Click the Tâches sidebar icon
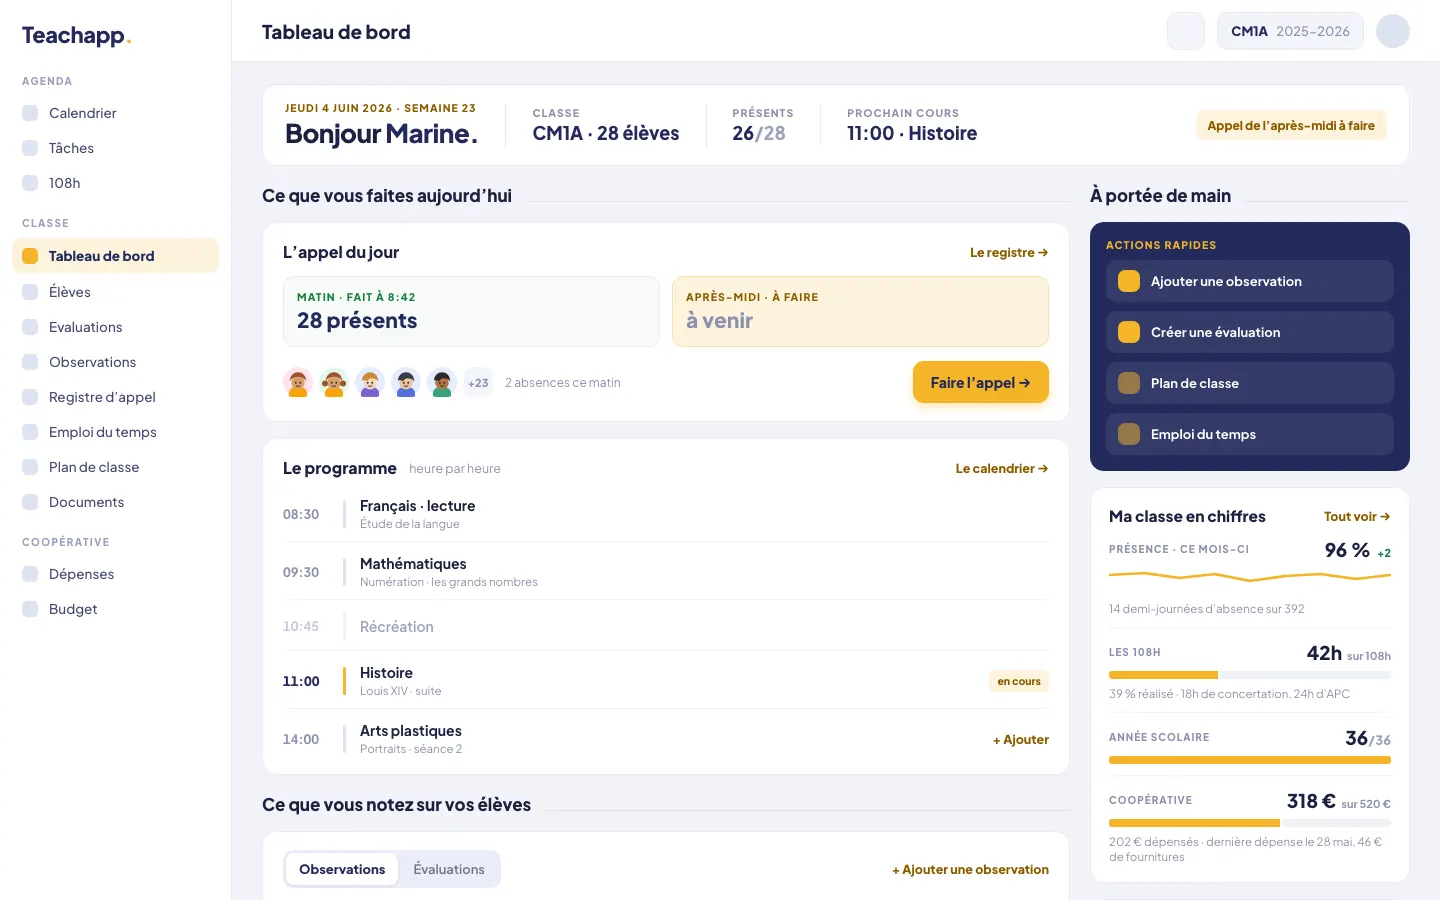 [30, 148]
